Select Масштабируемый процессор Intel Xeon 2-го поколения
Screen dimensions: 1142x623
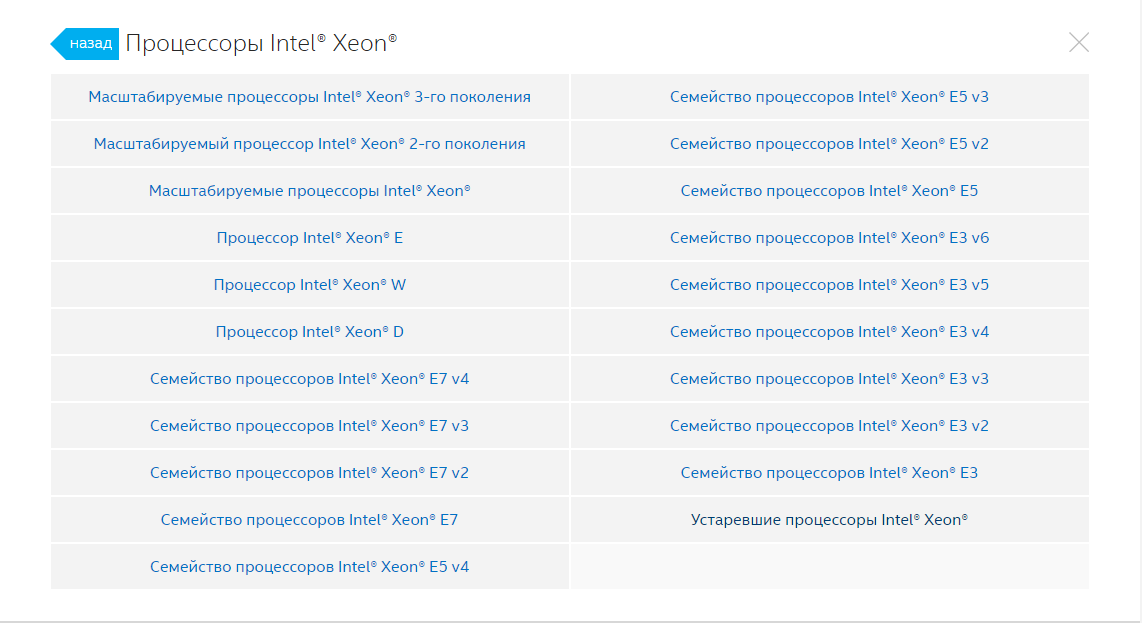click(x=309, y=144)
